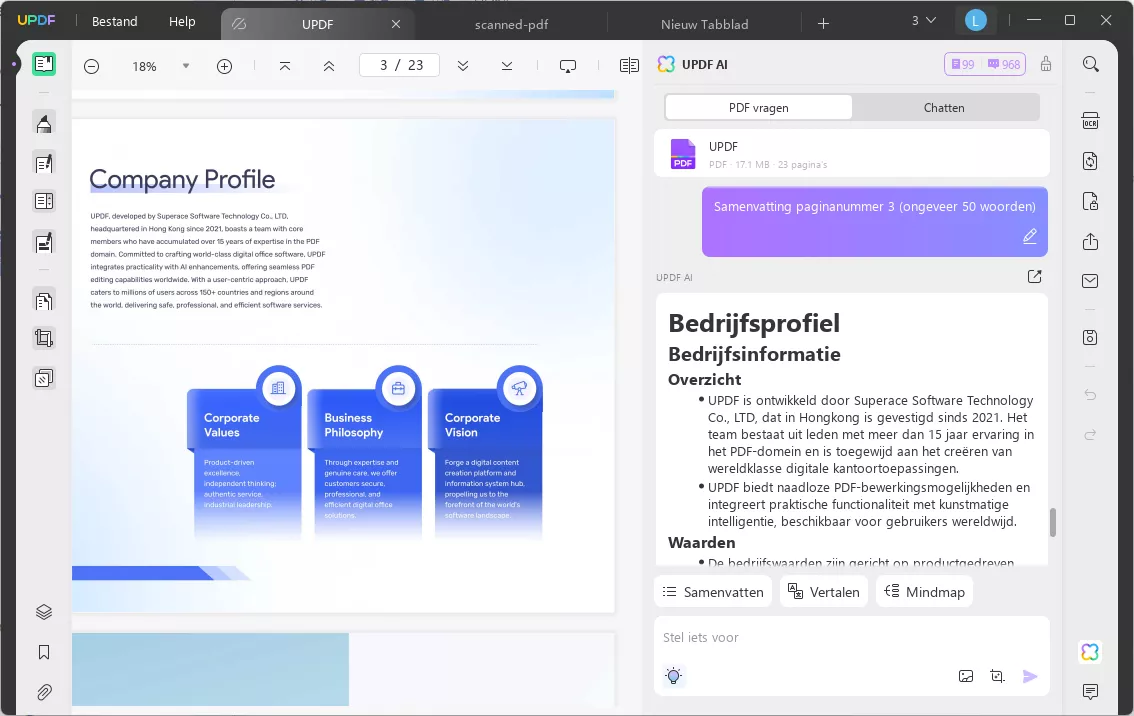The height and width of the screenshot is (716, 1134).
Task: Click the Company Profile heading in document
Action: point(182,179)
